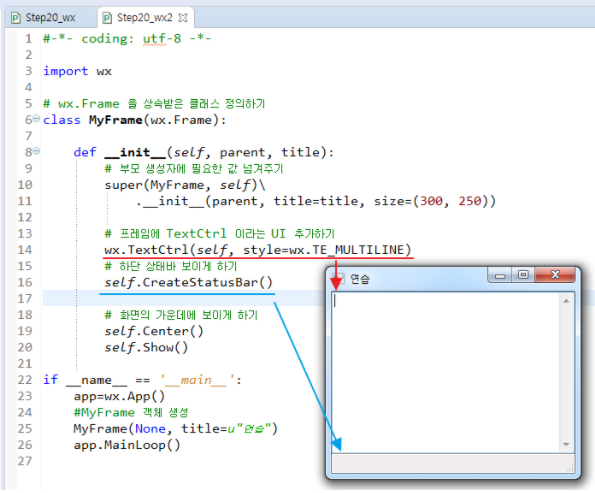Click 'MyFrame(None, title=u"연습")' on line 25
Image resolution: width=595 pixels, height=493 pixels.
click(176, 429)
